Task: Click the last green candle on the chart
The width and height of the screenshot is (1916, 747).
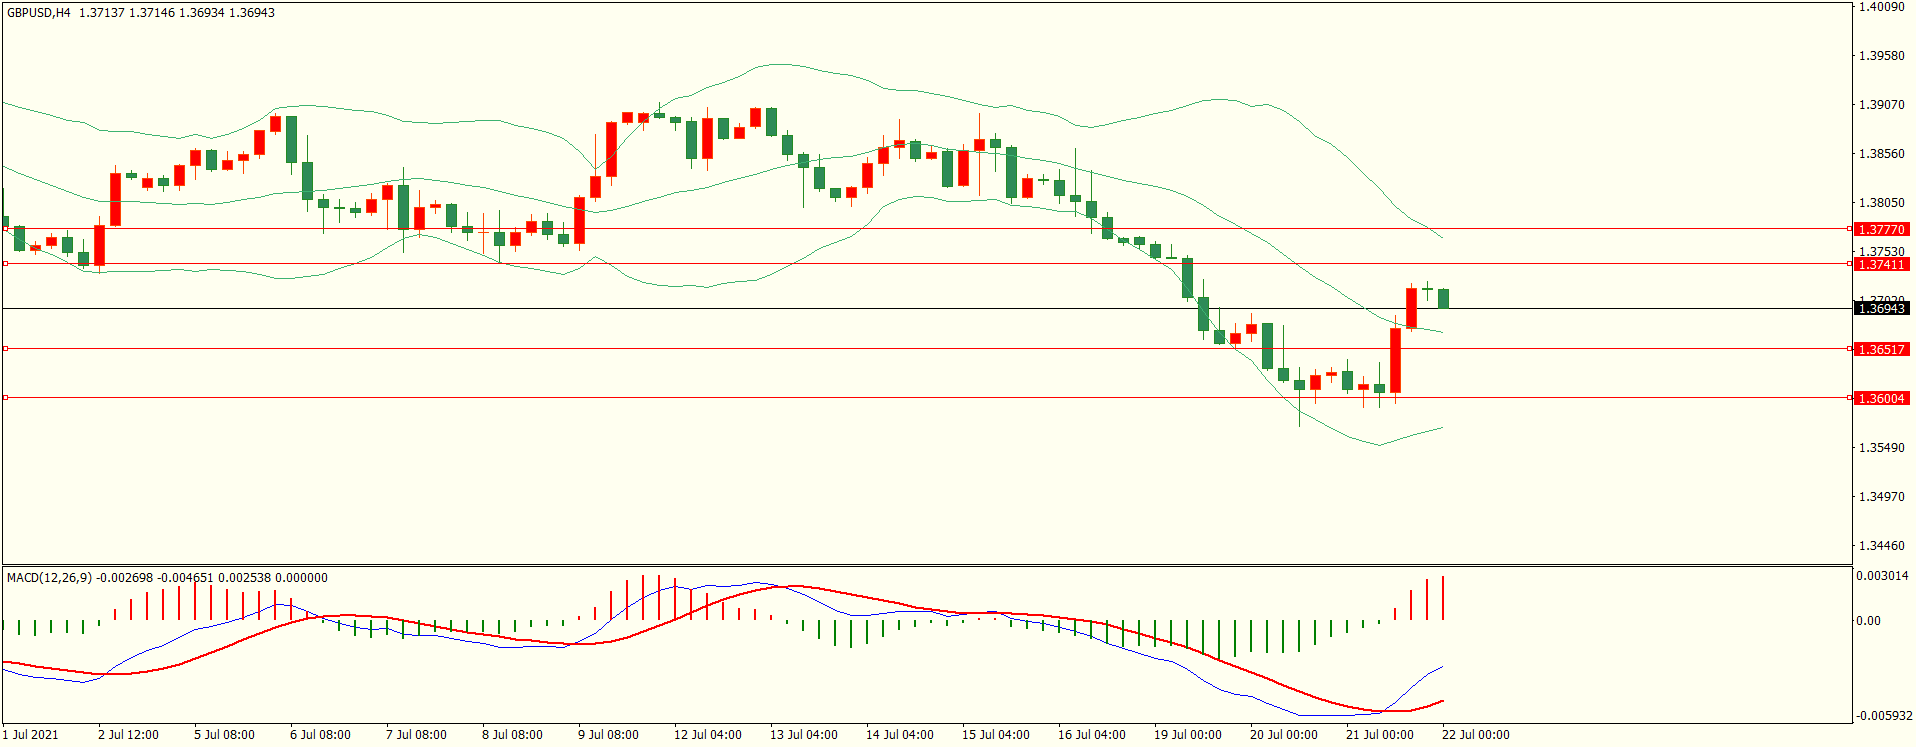Action: click(1444, 298)
